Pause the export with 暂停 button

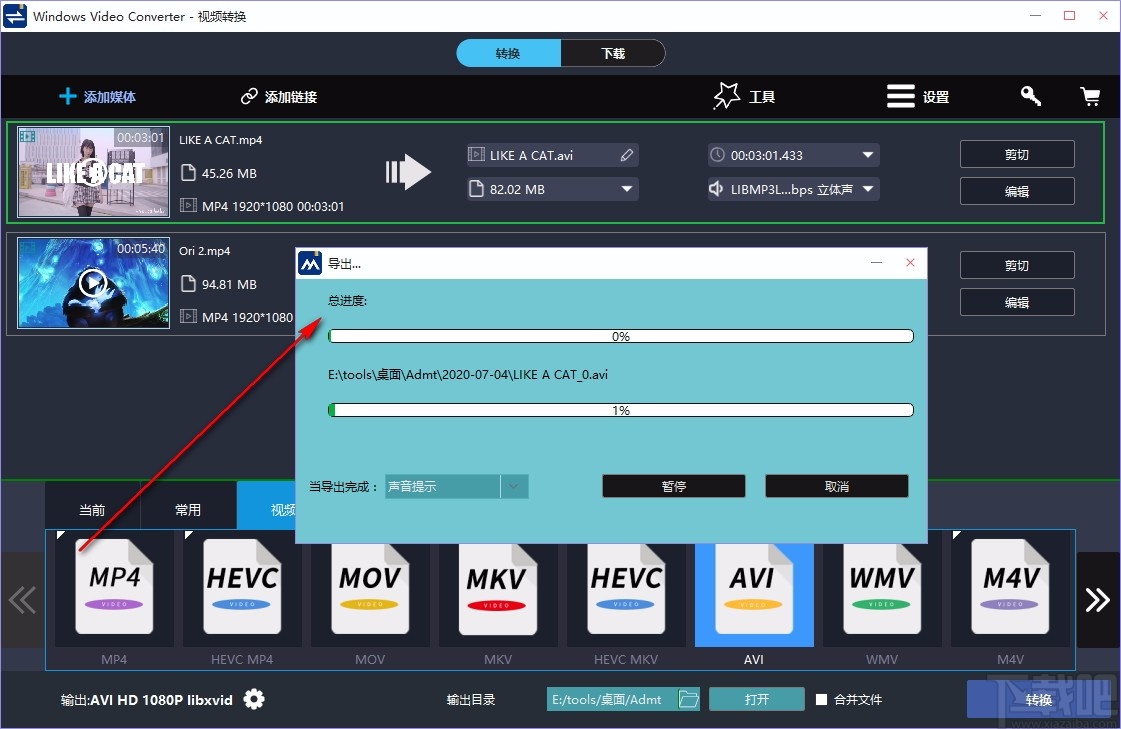673,486
